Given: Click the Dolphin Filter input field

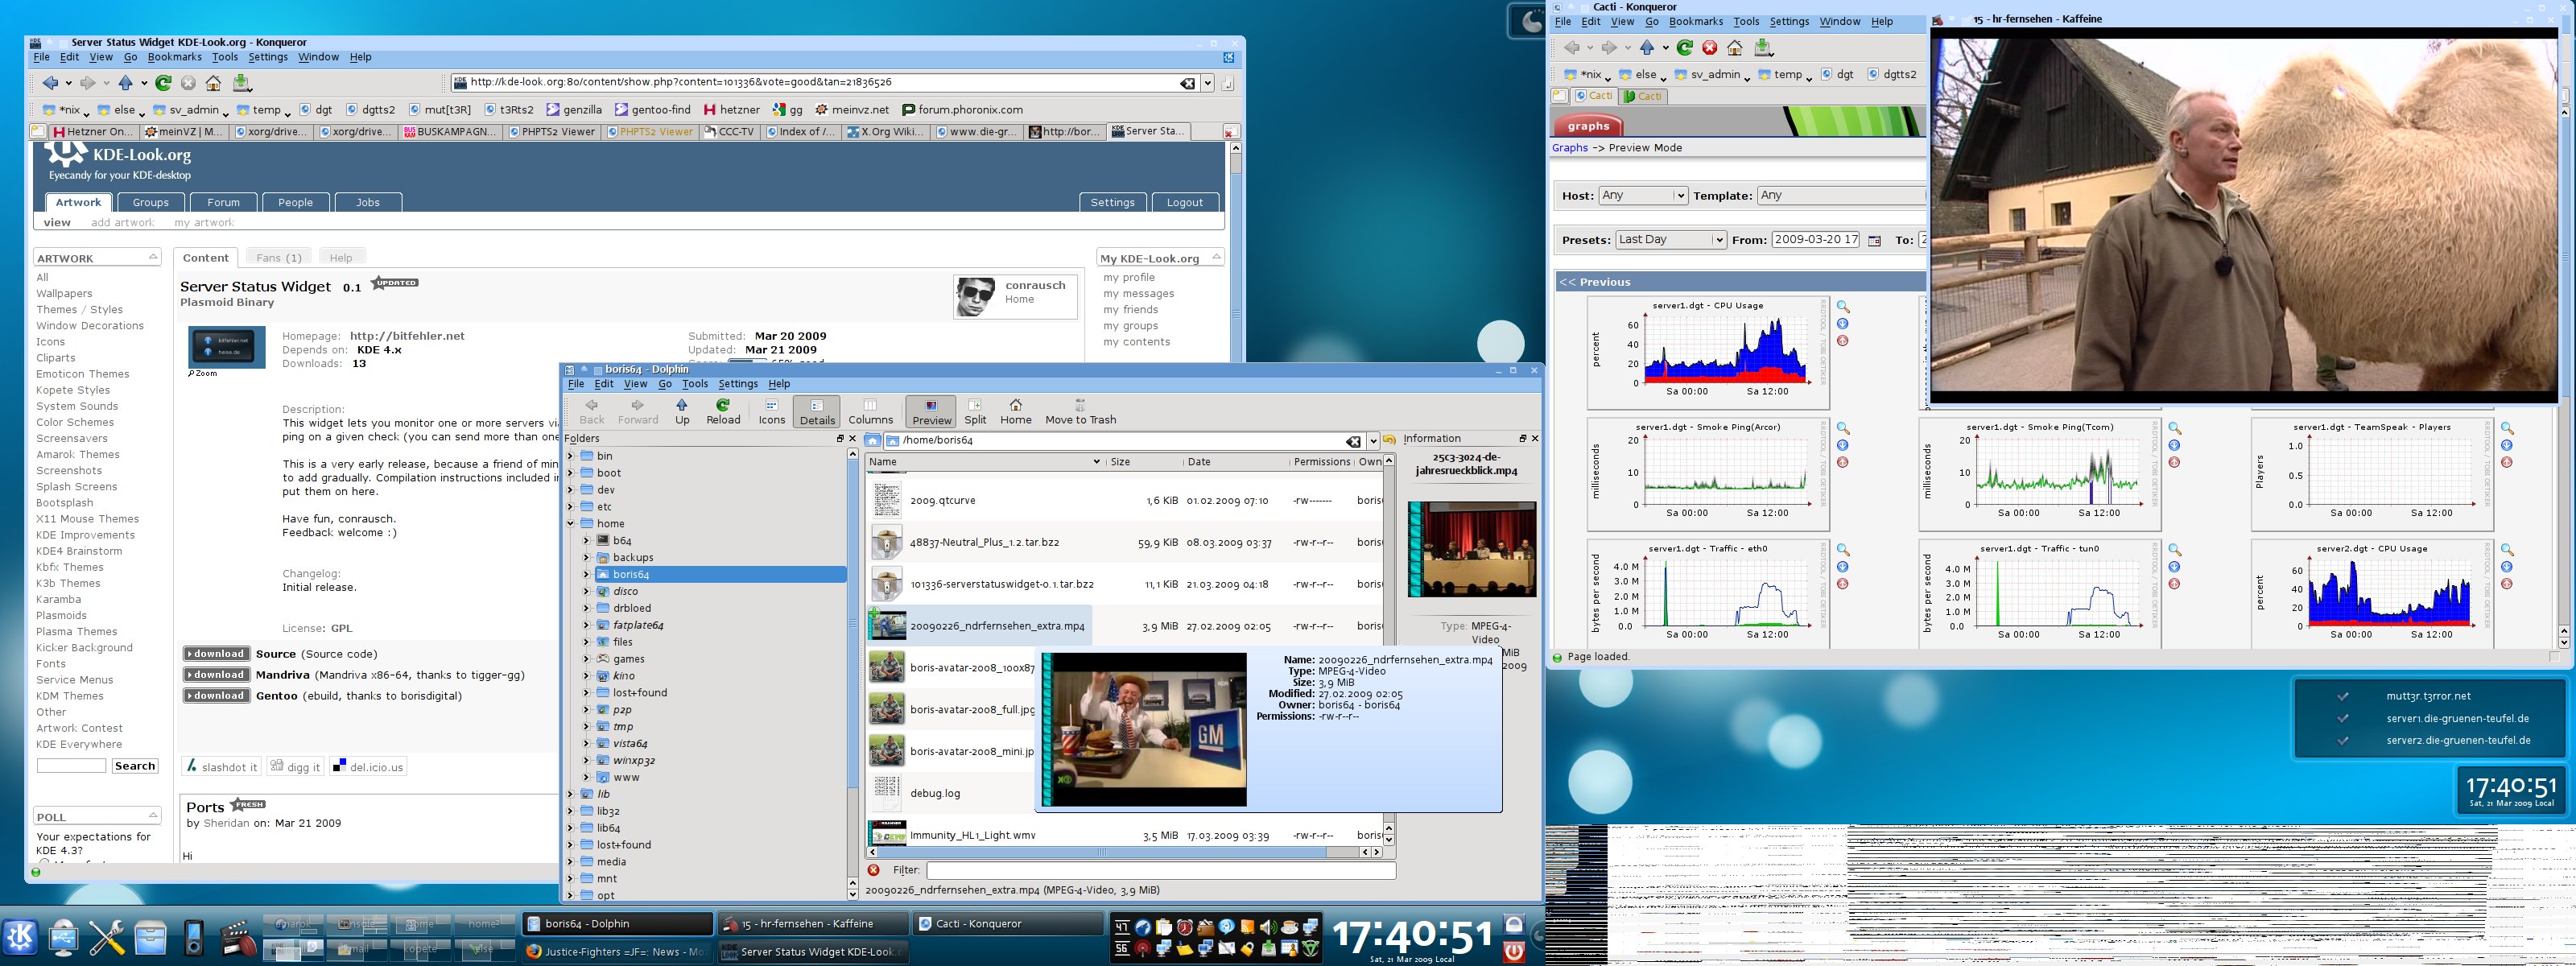Looking at the screenshot, I should [1160, 870].
